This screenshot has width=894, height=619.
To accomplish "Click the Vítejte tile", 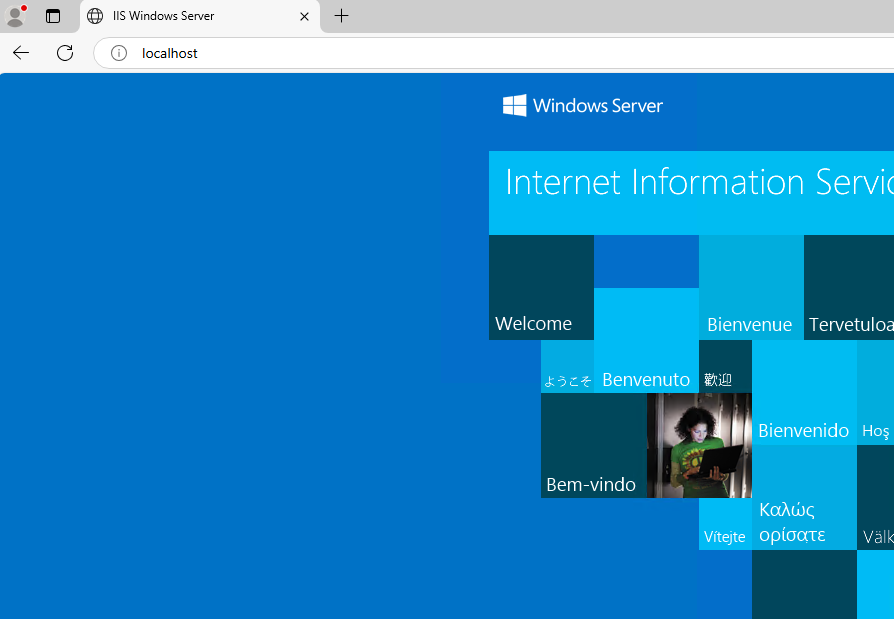I will 725,524.
